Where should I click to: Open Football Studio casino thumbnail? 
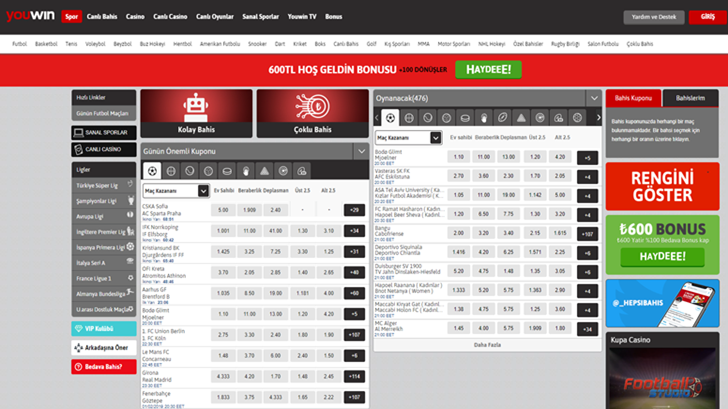[663, 378]
